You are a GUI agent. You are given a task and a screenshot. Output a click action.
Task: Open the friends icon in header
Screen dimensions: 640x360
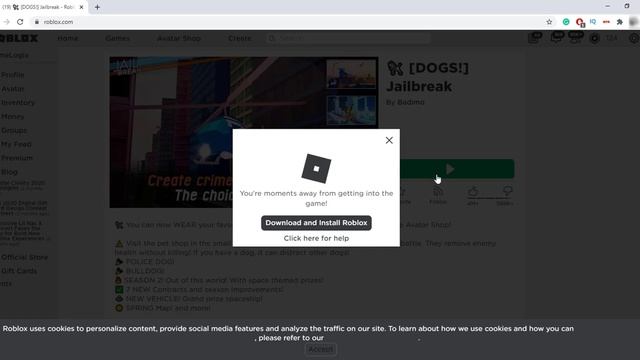click(x=575, y=38)
